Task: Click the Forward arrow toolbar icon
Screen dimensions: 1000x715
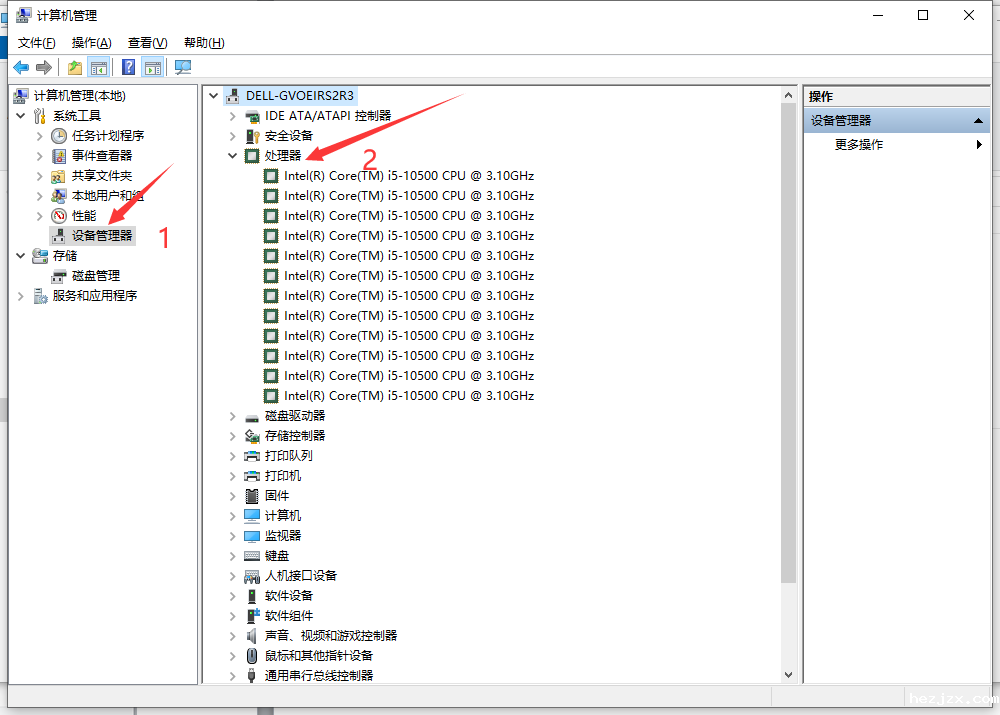Action: tap(43, 67)
